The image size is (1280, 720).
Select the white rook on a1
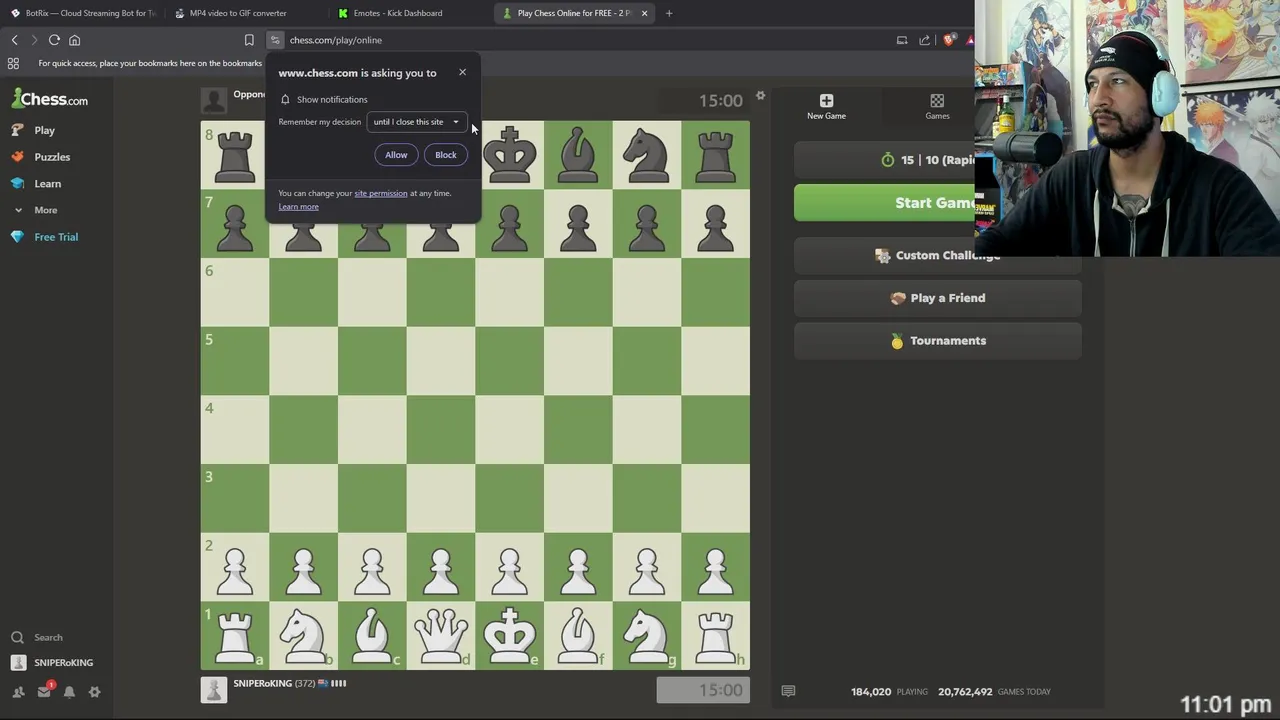[x=235, y=636]
